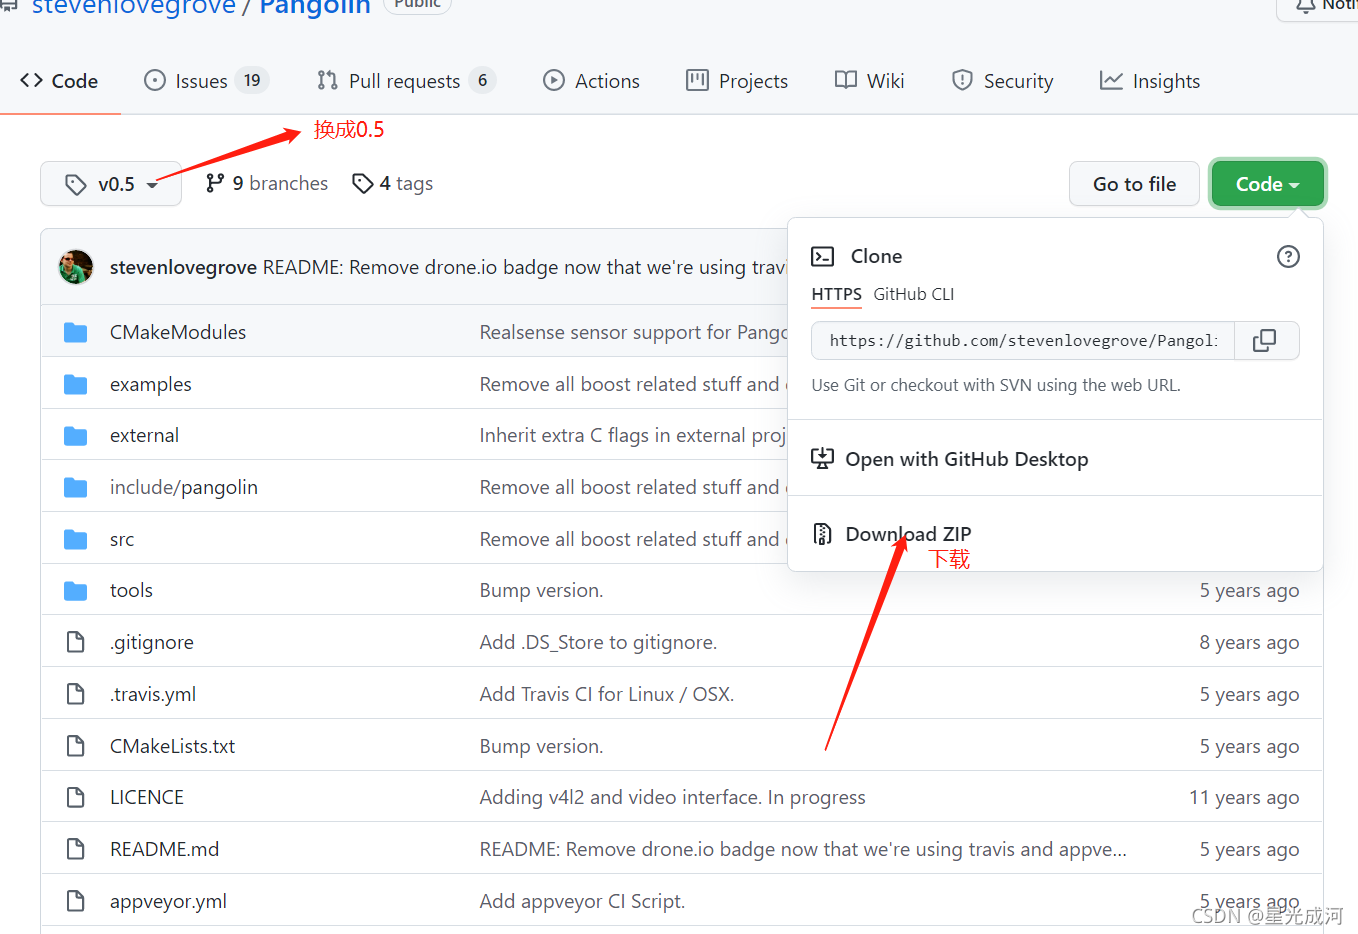Click Download ZIP
Viewport: 1358px width, 934px height.
[x=908, y=534]
